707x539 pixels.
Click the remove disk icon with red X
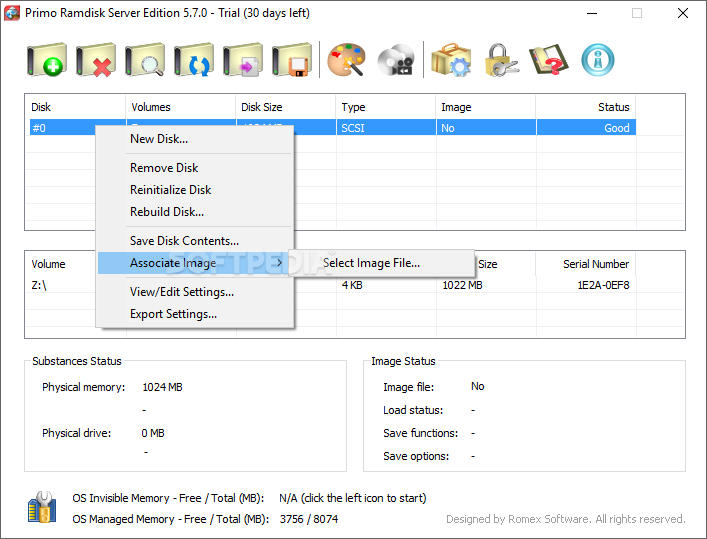click(x=96, y=60)
